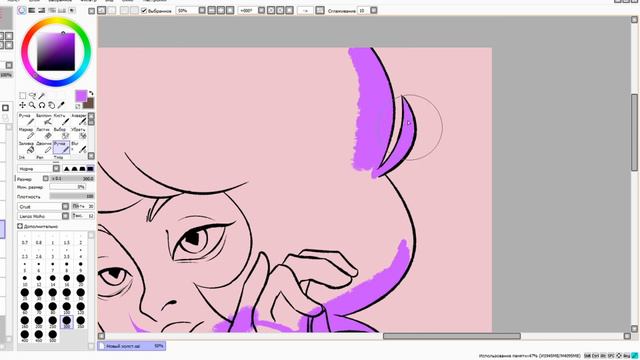Select the magic wand tool
The height and width of the screenshot is (360, 640).
pyautogui.click(x=42, y=96)
